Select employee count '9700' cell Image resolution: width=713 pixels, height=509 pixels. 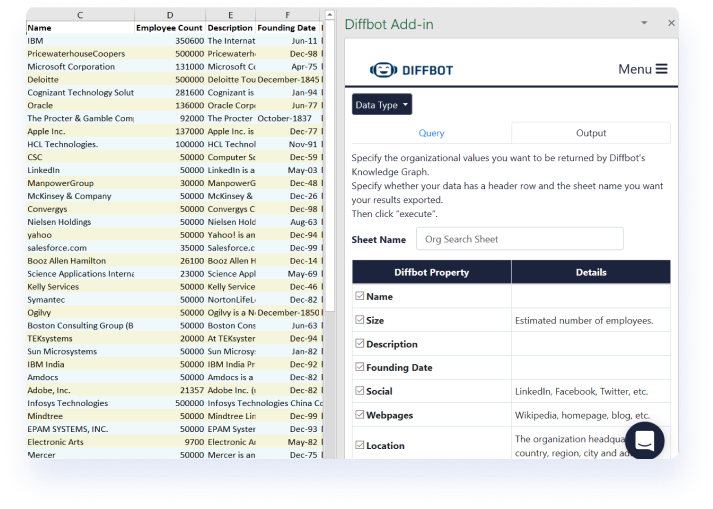170,442
